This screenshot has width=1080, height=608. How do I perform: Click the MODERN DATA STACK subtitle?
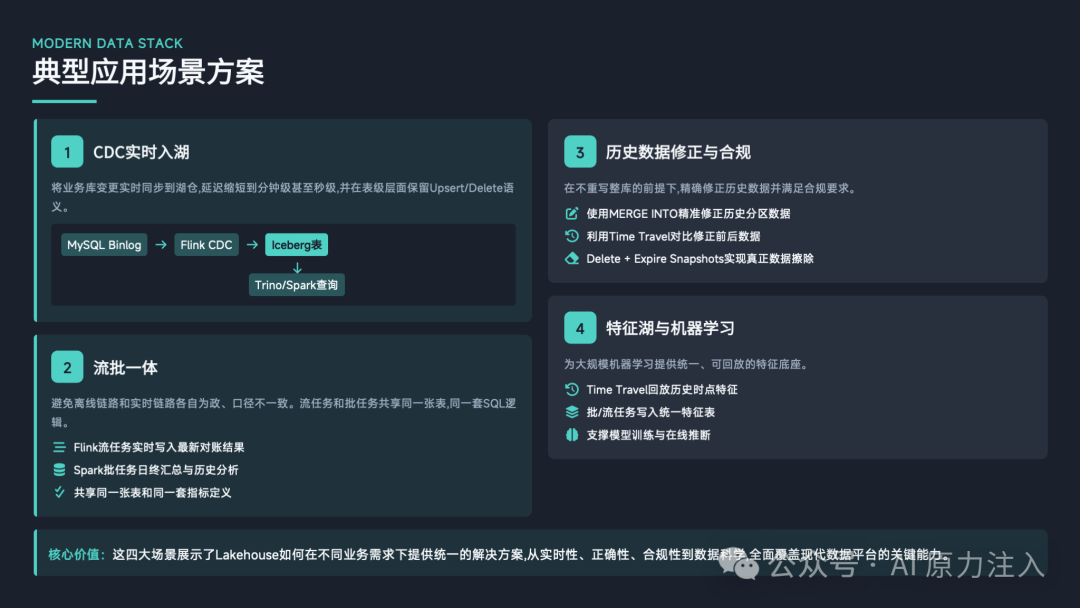point(107,43)
